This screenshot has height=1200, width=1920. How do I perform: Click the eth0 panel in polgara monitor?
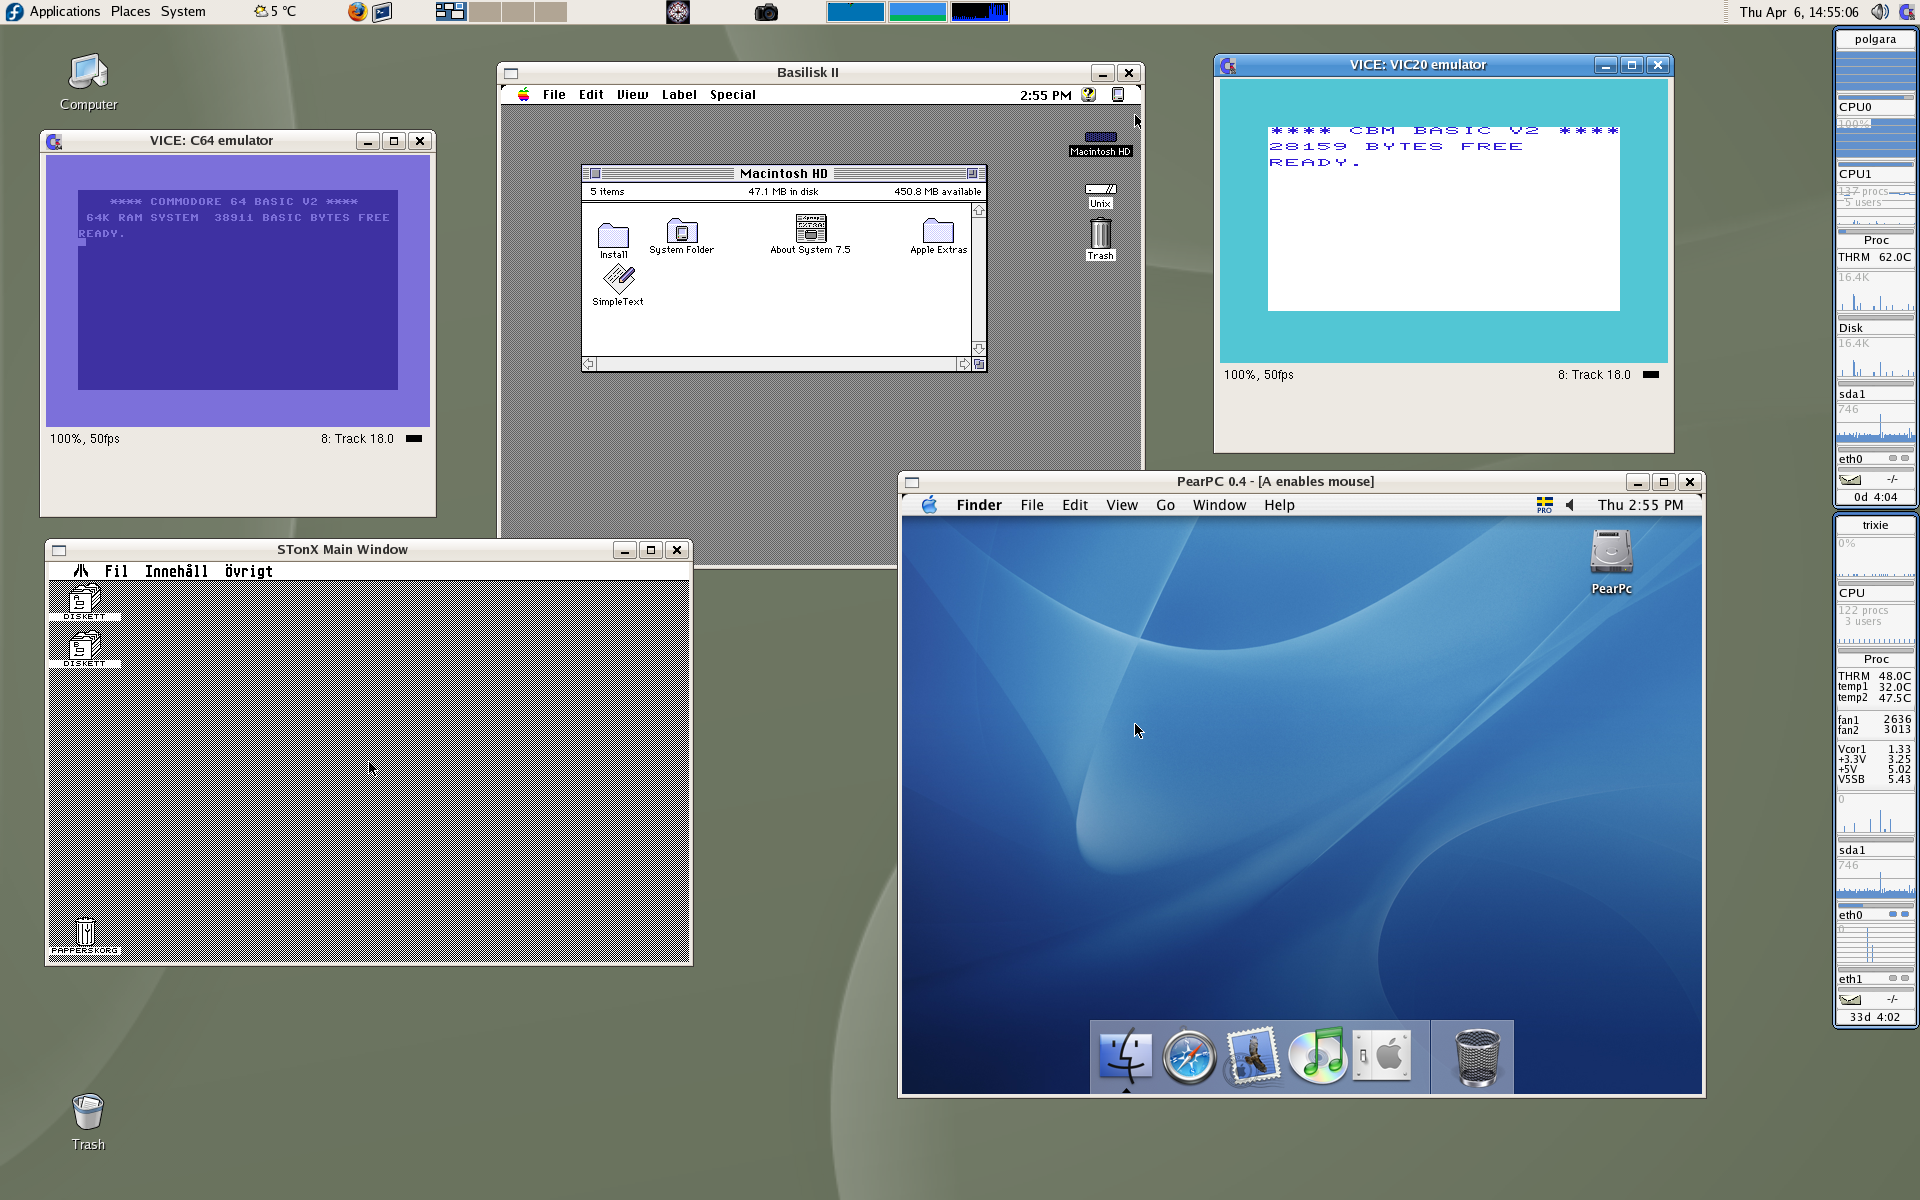tap(1875, 459)
